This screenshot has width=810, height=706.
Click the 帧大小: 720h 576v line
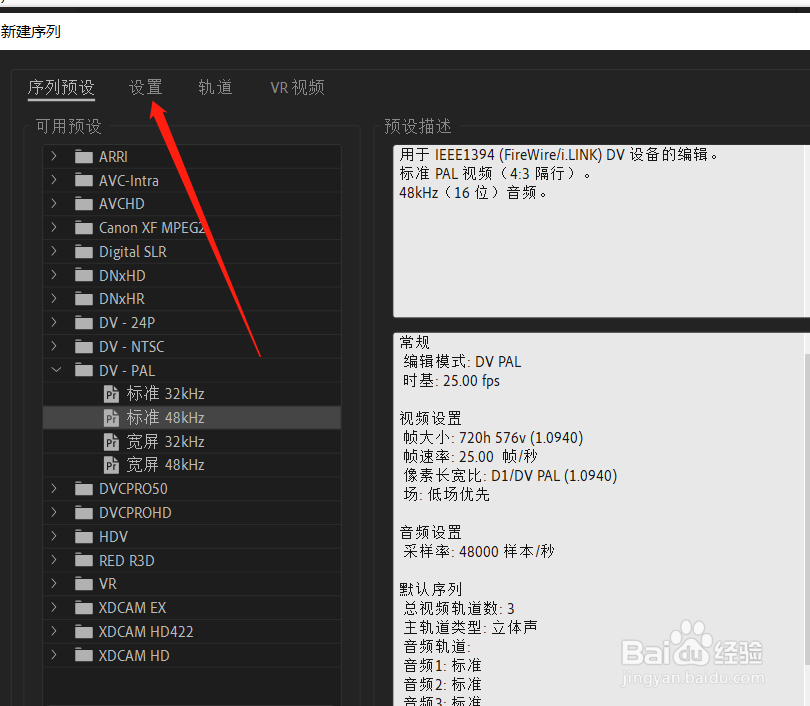(x=493, y=437)
